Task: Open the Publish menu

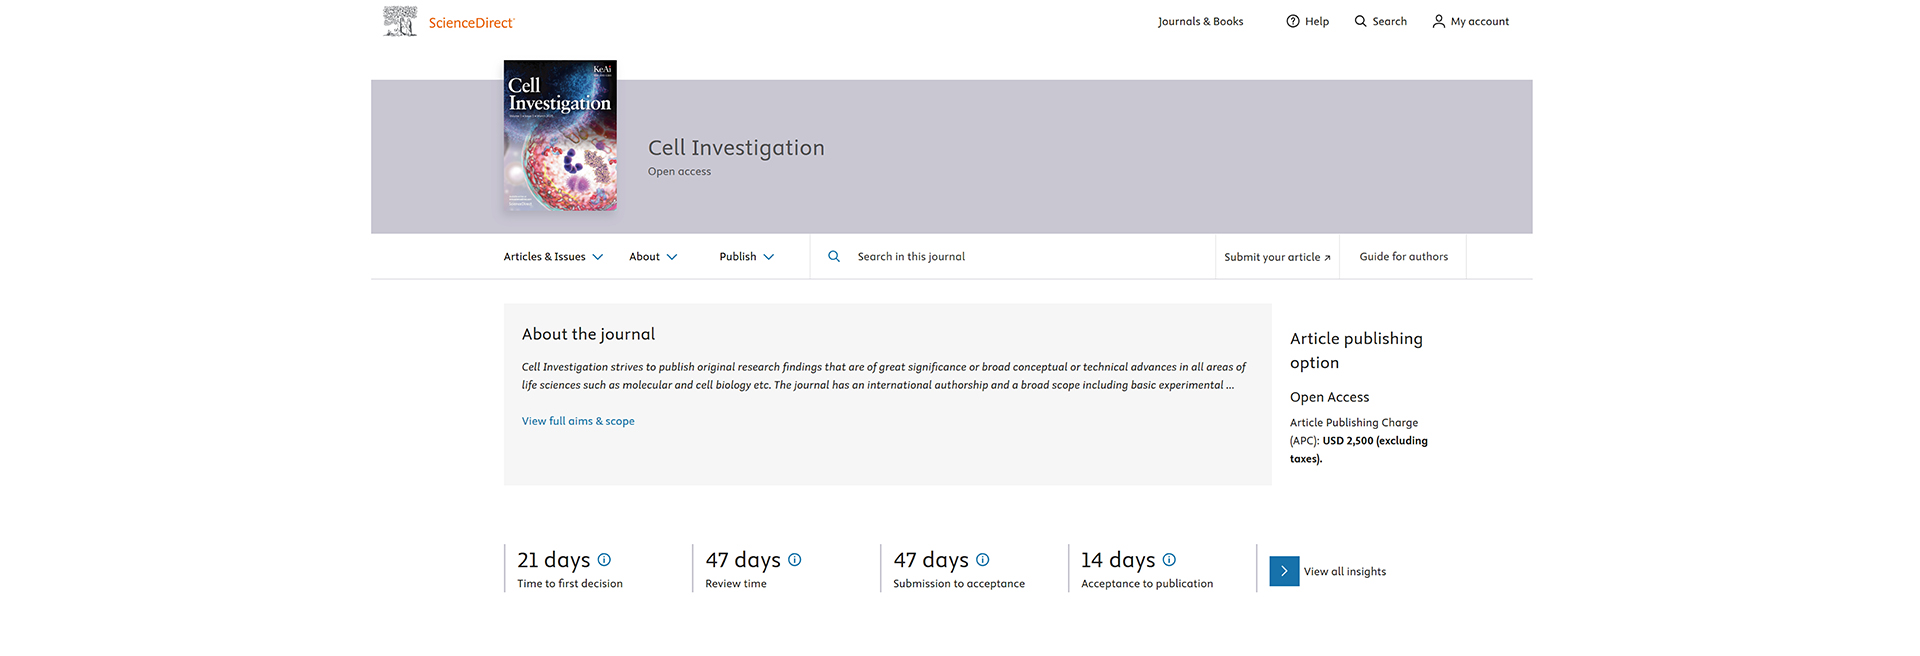Action: [747, 257]
